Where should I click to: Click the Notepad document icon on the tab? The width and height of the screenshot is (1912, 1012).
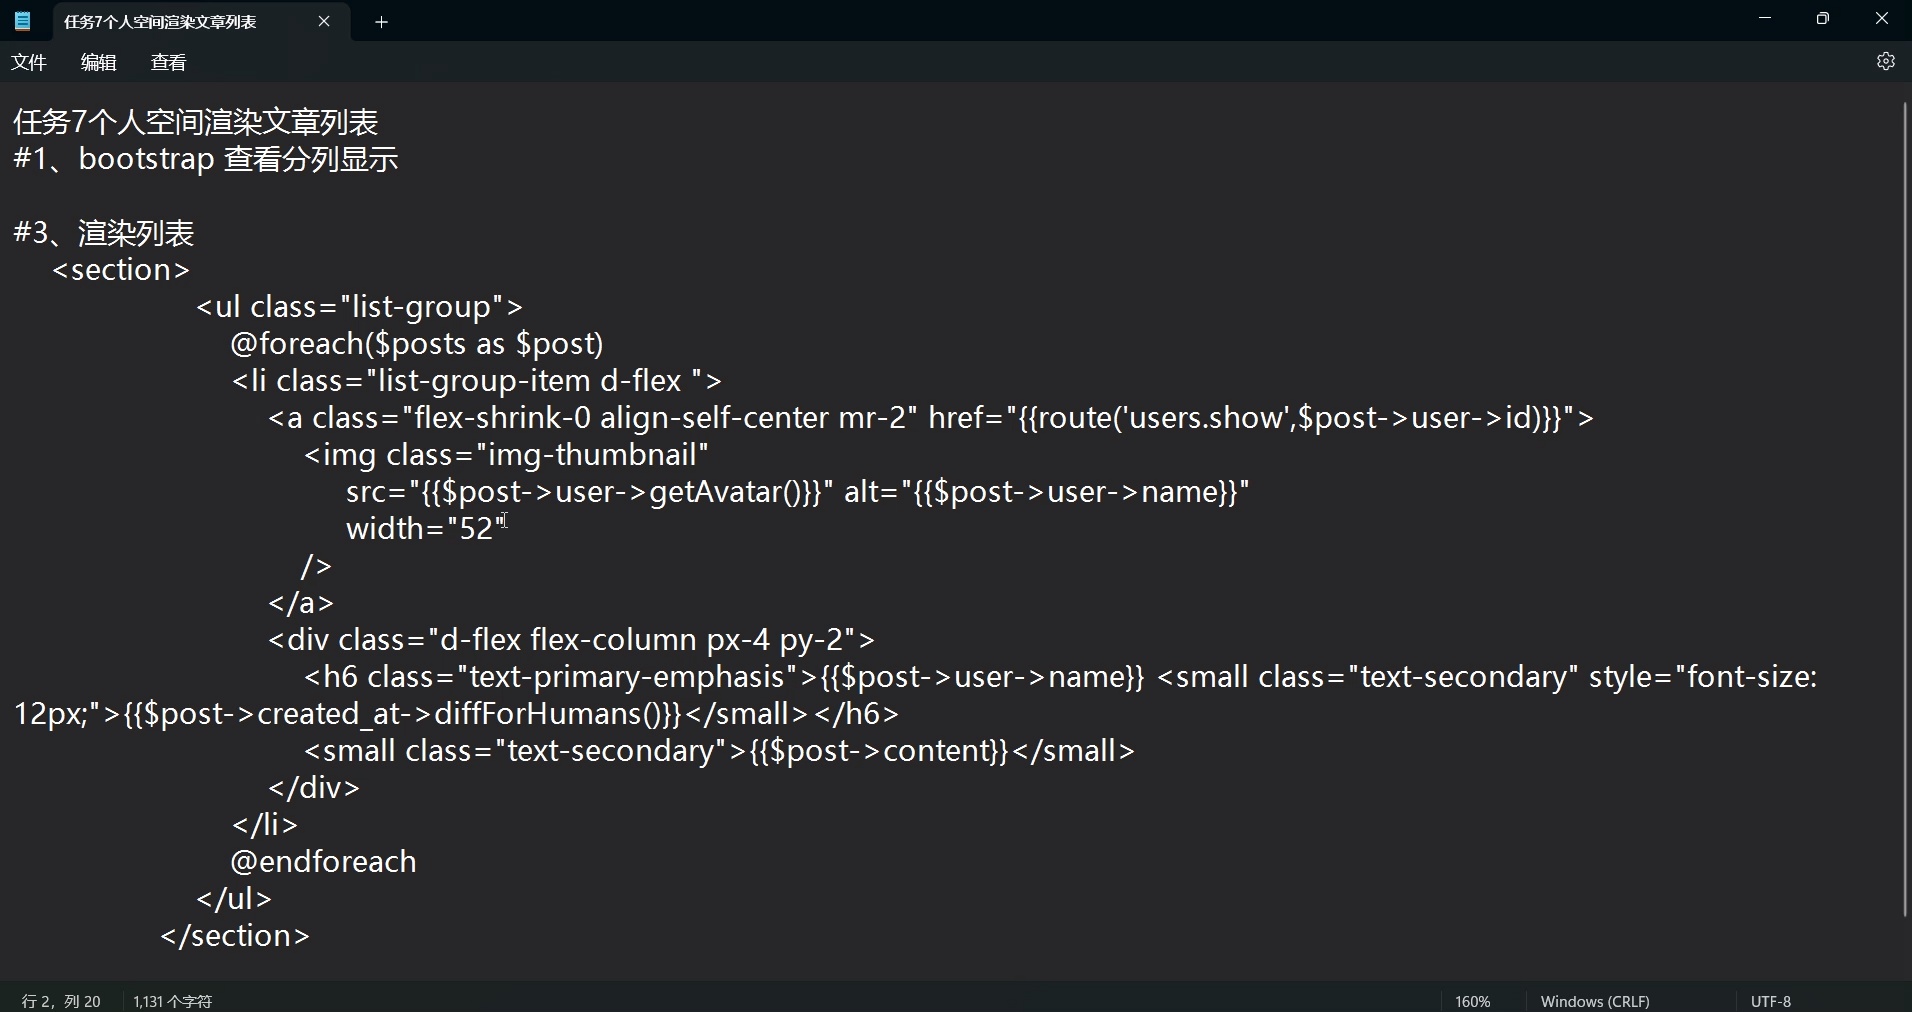[x=22, y=21]
